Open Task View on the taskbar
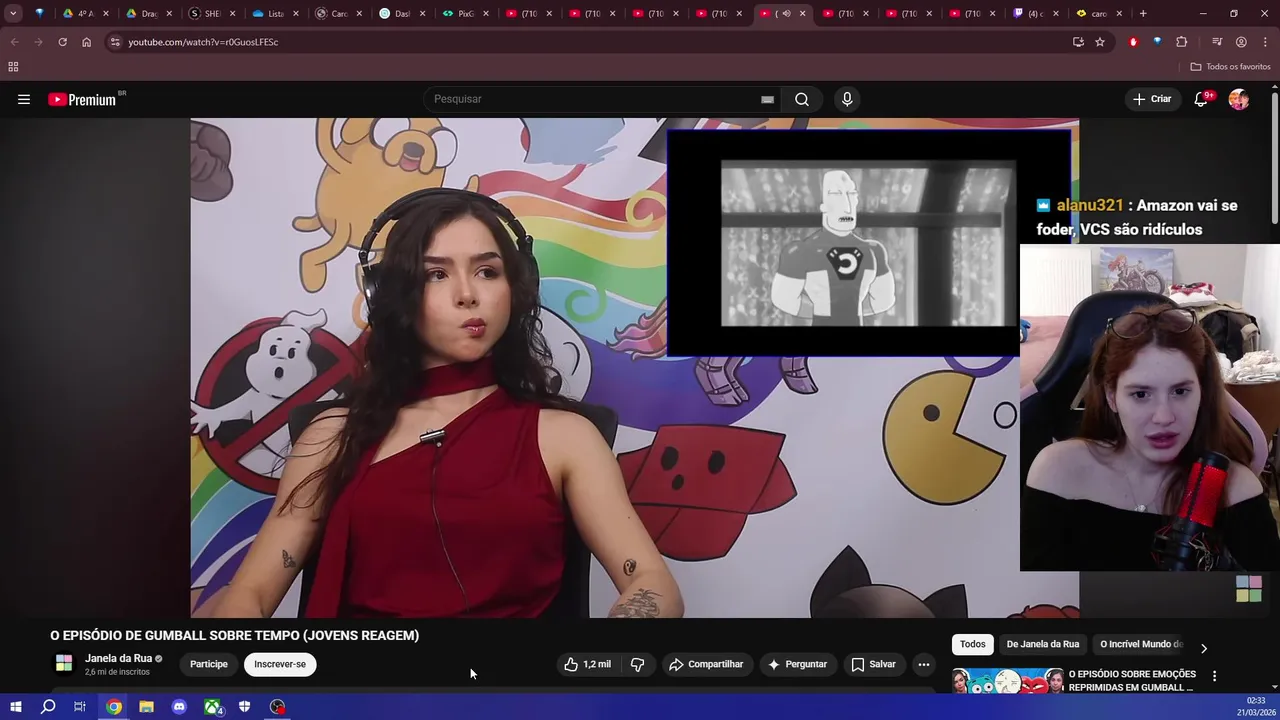This screenshot has width=1280, height=720. click(80, 707)
